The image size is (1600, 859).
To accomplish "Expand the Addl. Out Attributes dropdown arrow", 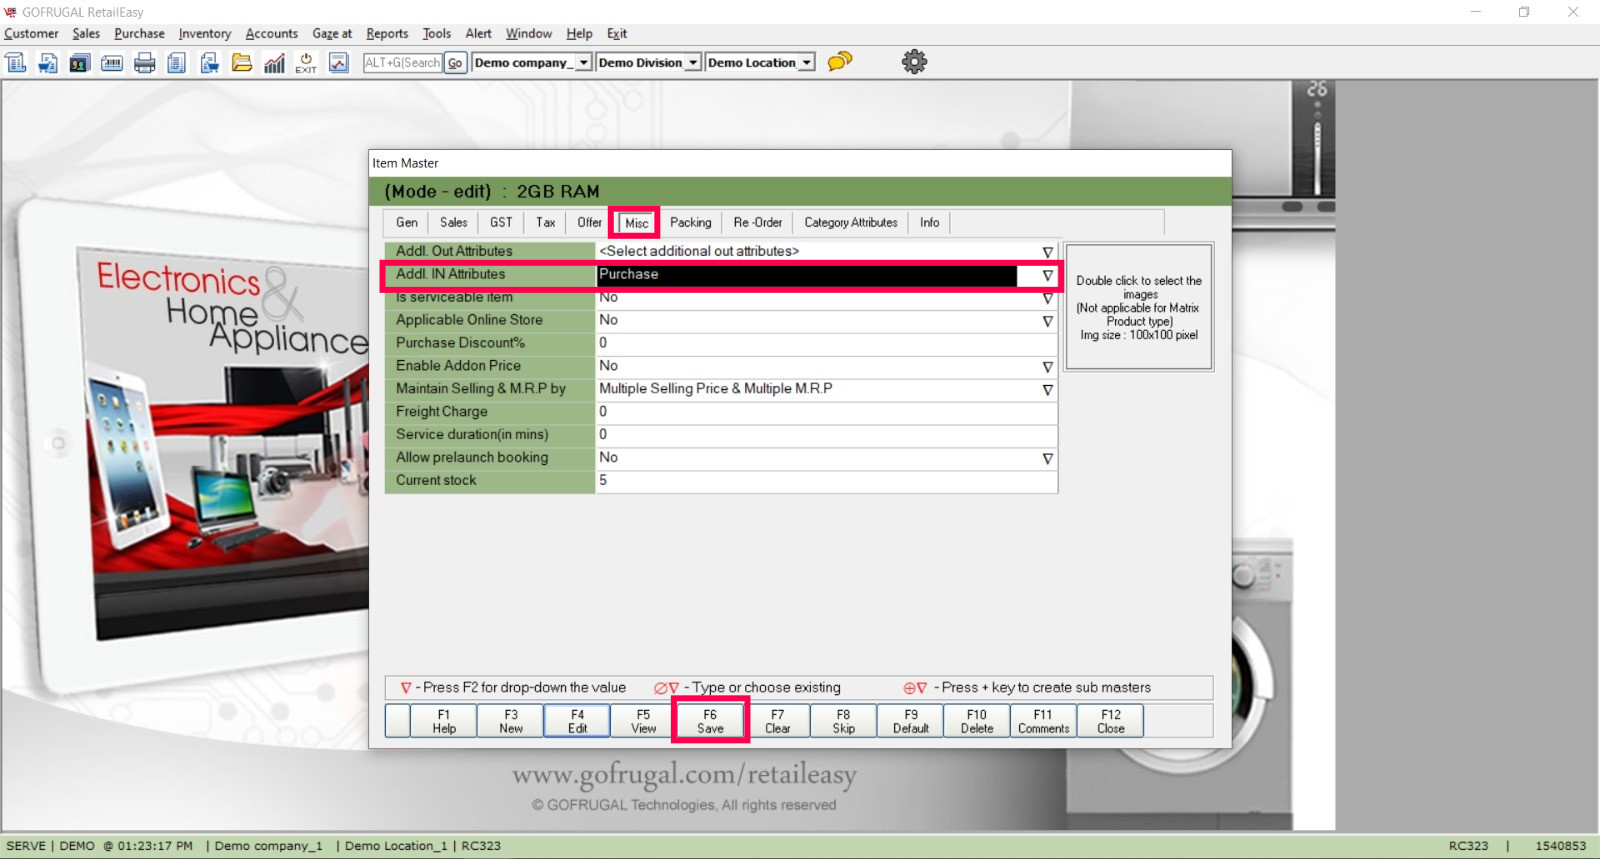I will 1047,252.
